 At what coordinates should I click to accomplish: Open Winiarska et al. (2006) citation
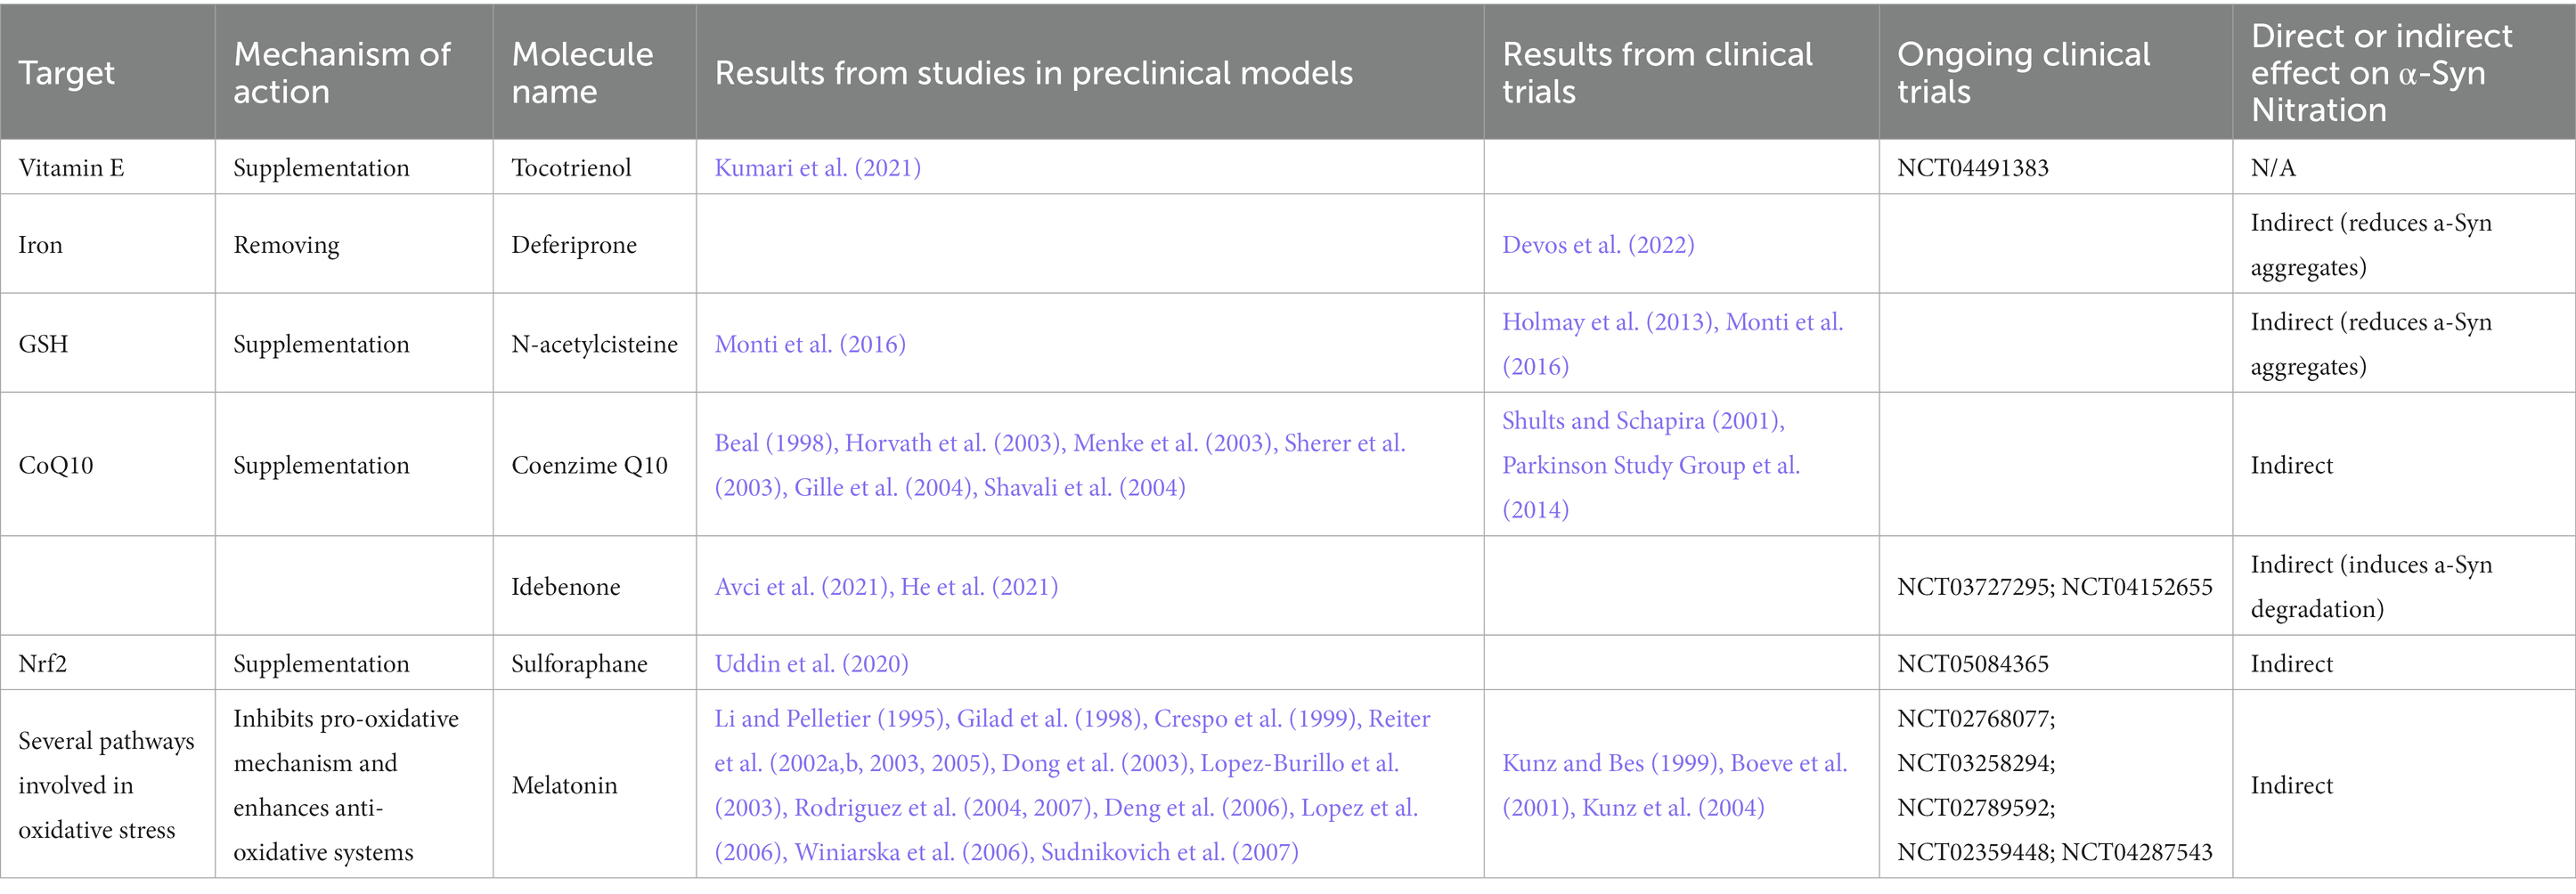coord(910,853)
